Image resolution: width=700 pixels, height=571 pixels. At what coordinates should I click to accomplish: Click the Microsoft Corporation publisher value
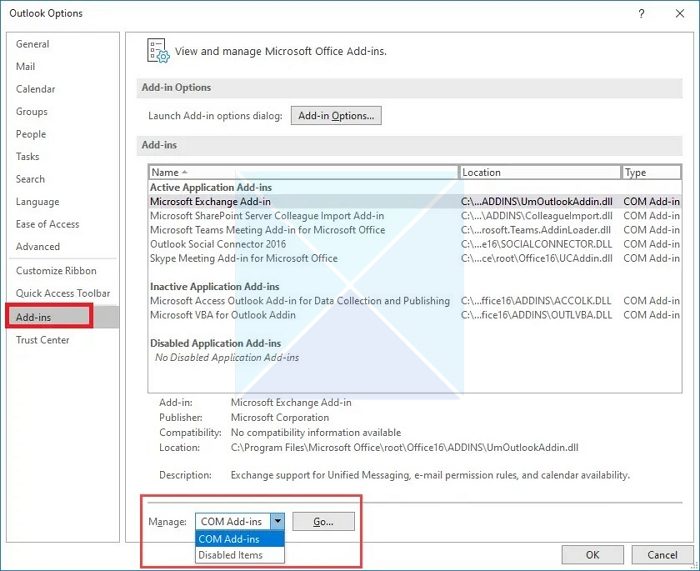click(x=280, y=417)
